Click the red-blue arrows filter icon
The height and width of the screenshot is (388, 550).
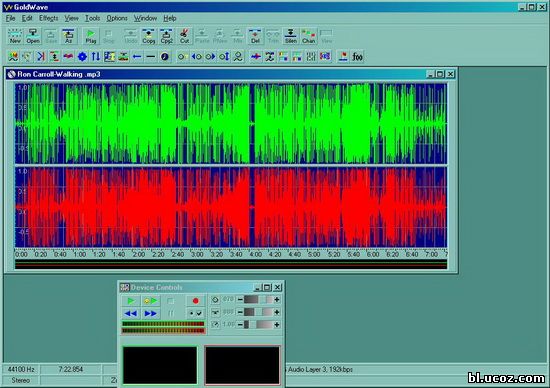256,56
